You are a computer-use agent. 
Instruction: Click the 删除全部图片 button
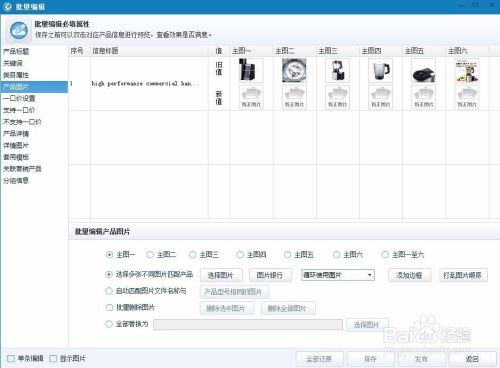click(288, 308)
